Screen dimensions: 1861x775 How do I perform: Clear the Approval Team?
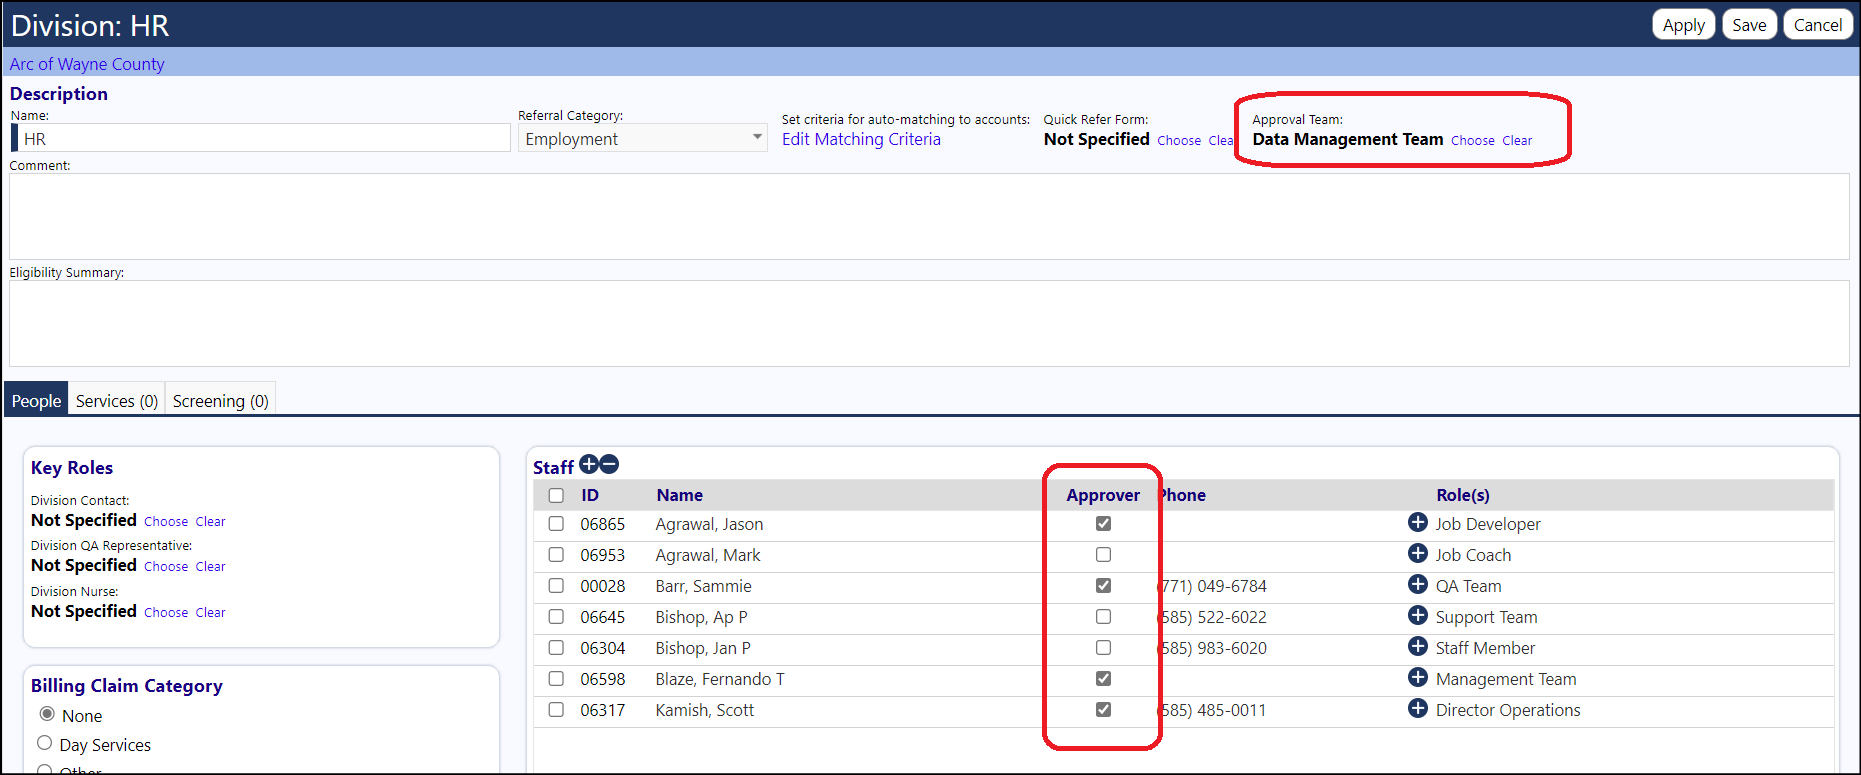tap(1517, 141)
